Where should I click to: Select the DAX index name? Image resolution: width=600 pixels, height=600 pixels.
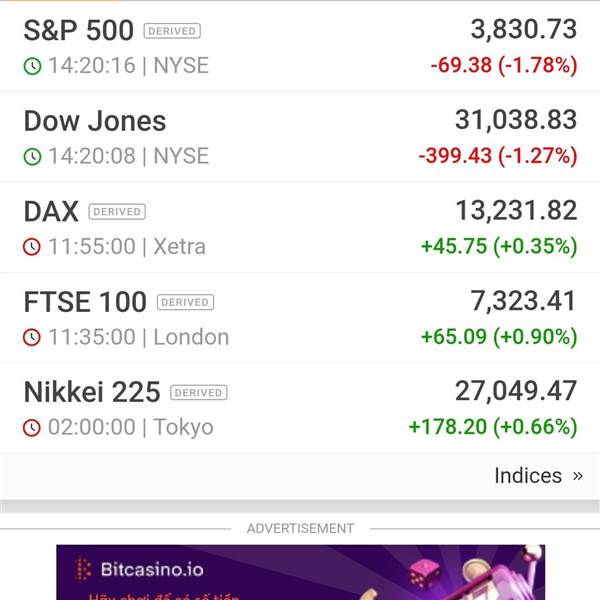click(x=51, y=212)
